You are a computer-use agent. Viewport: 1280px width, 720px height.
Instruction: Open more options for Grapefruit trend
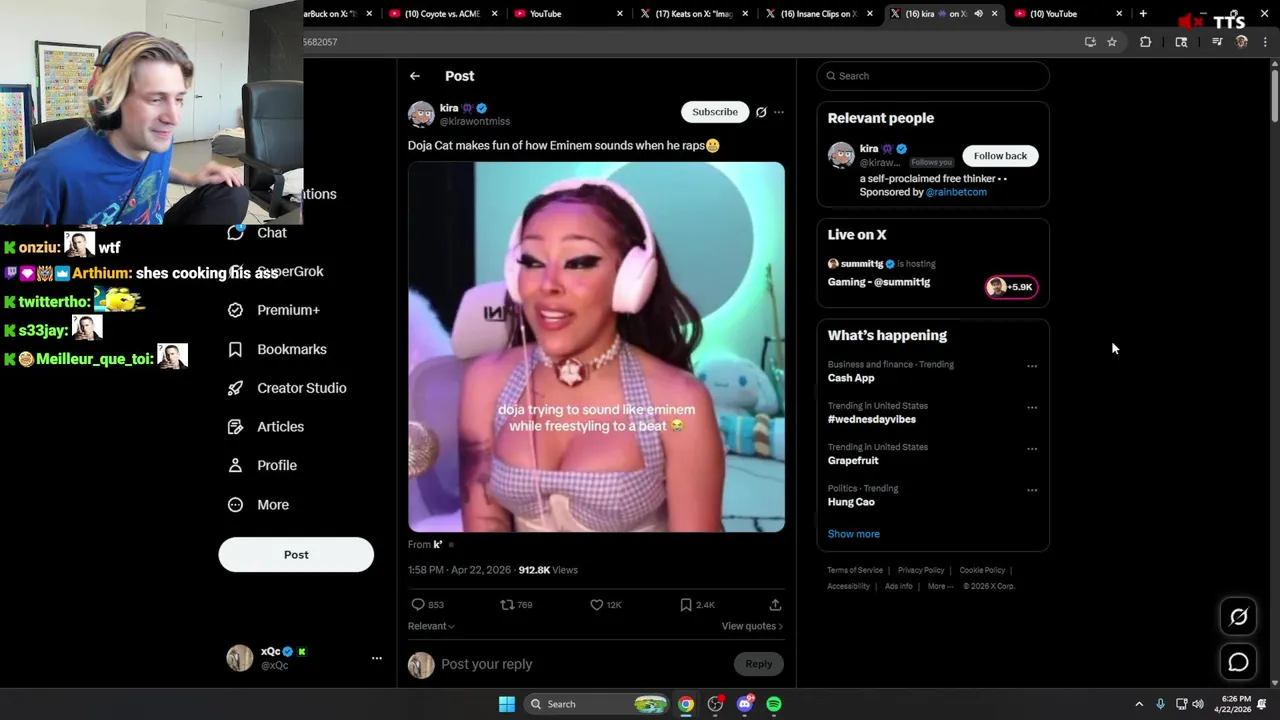pyautogui.click(x=1032, y=449)
